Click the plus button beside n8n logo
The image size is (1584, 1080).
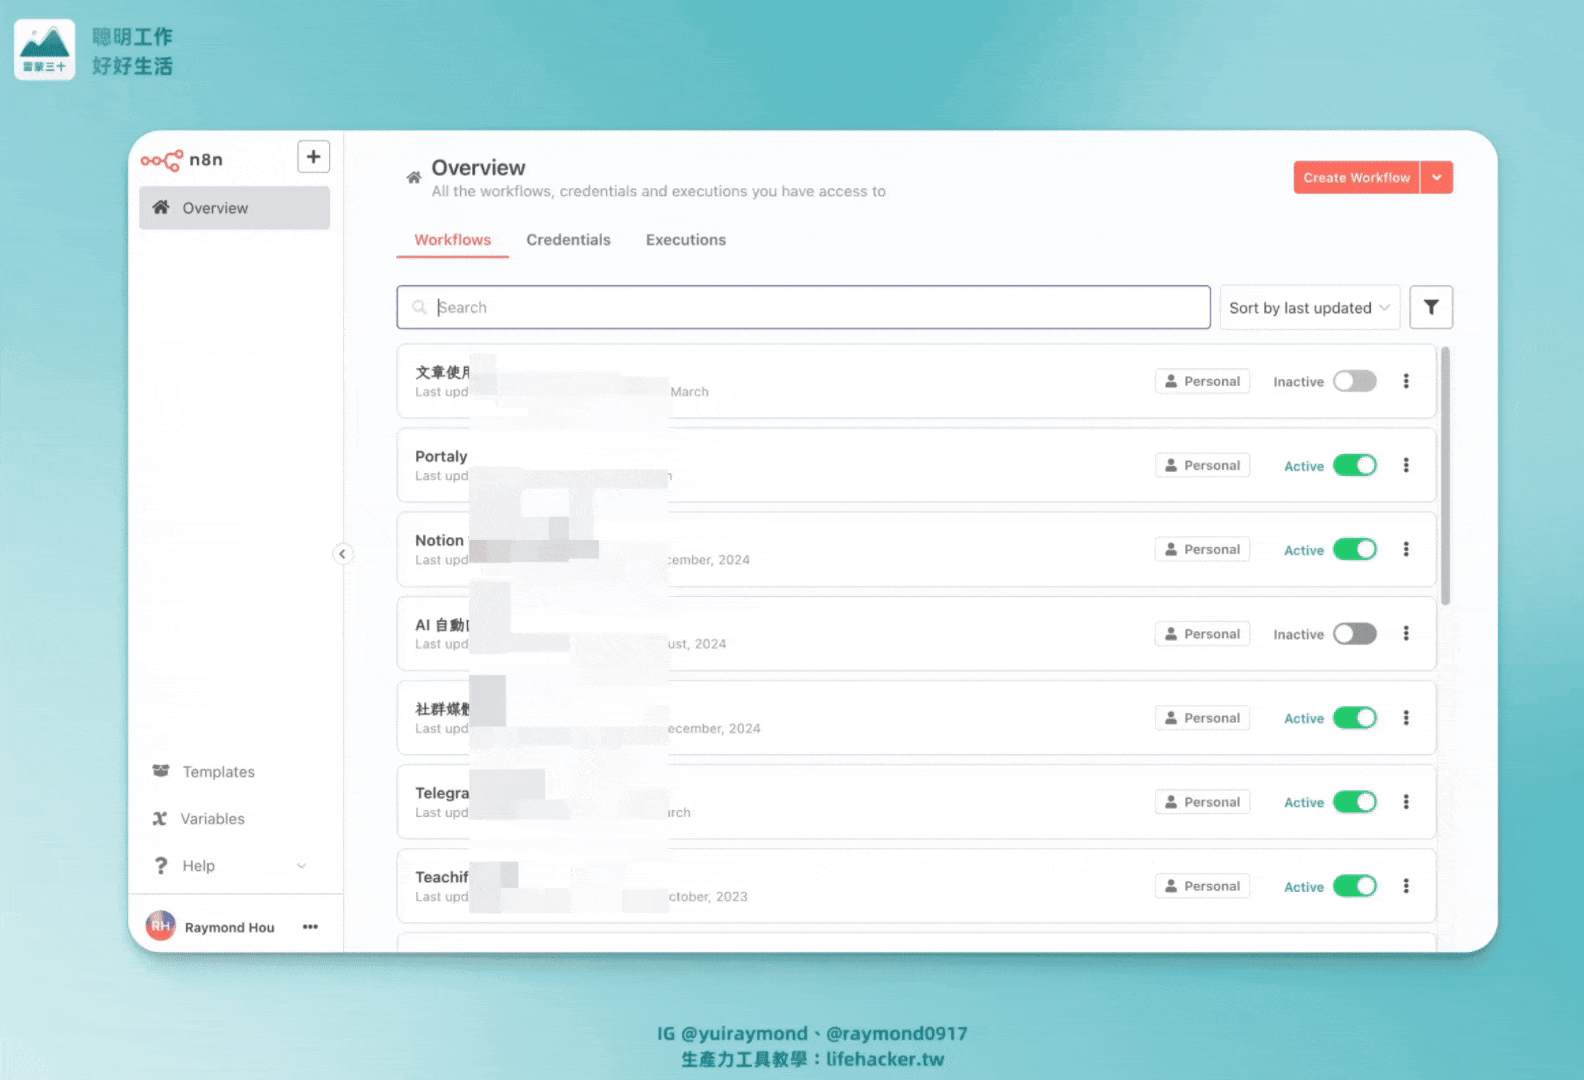313,157
